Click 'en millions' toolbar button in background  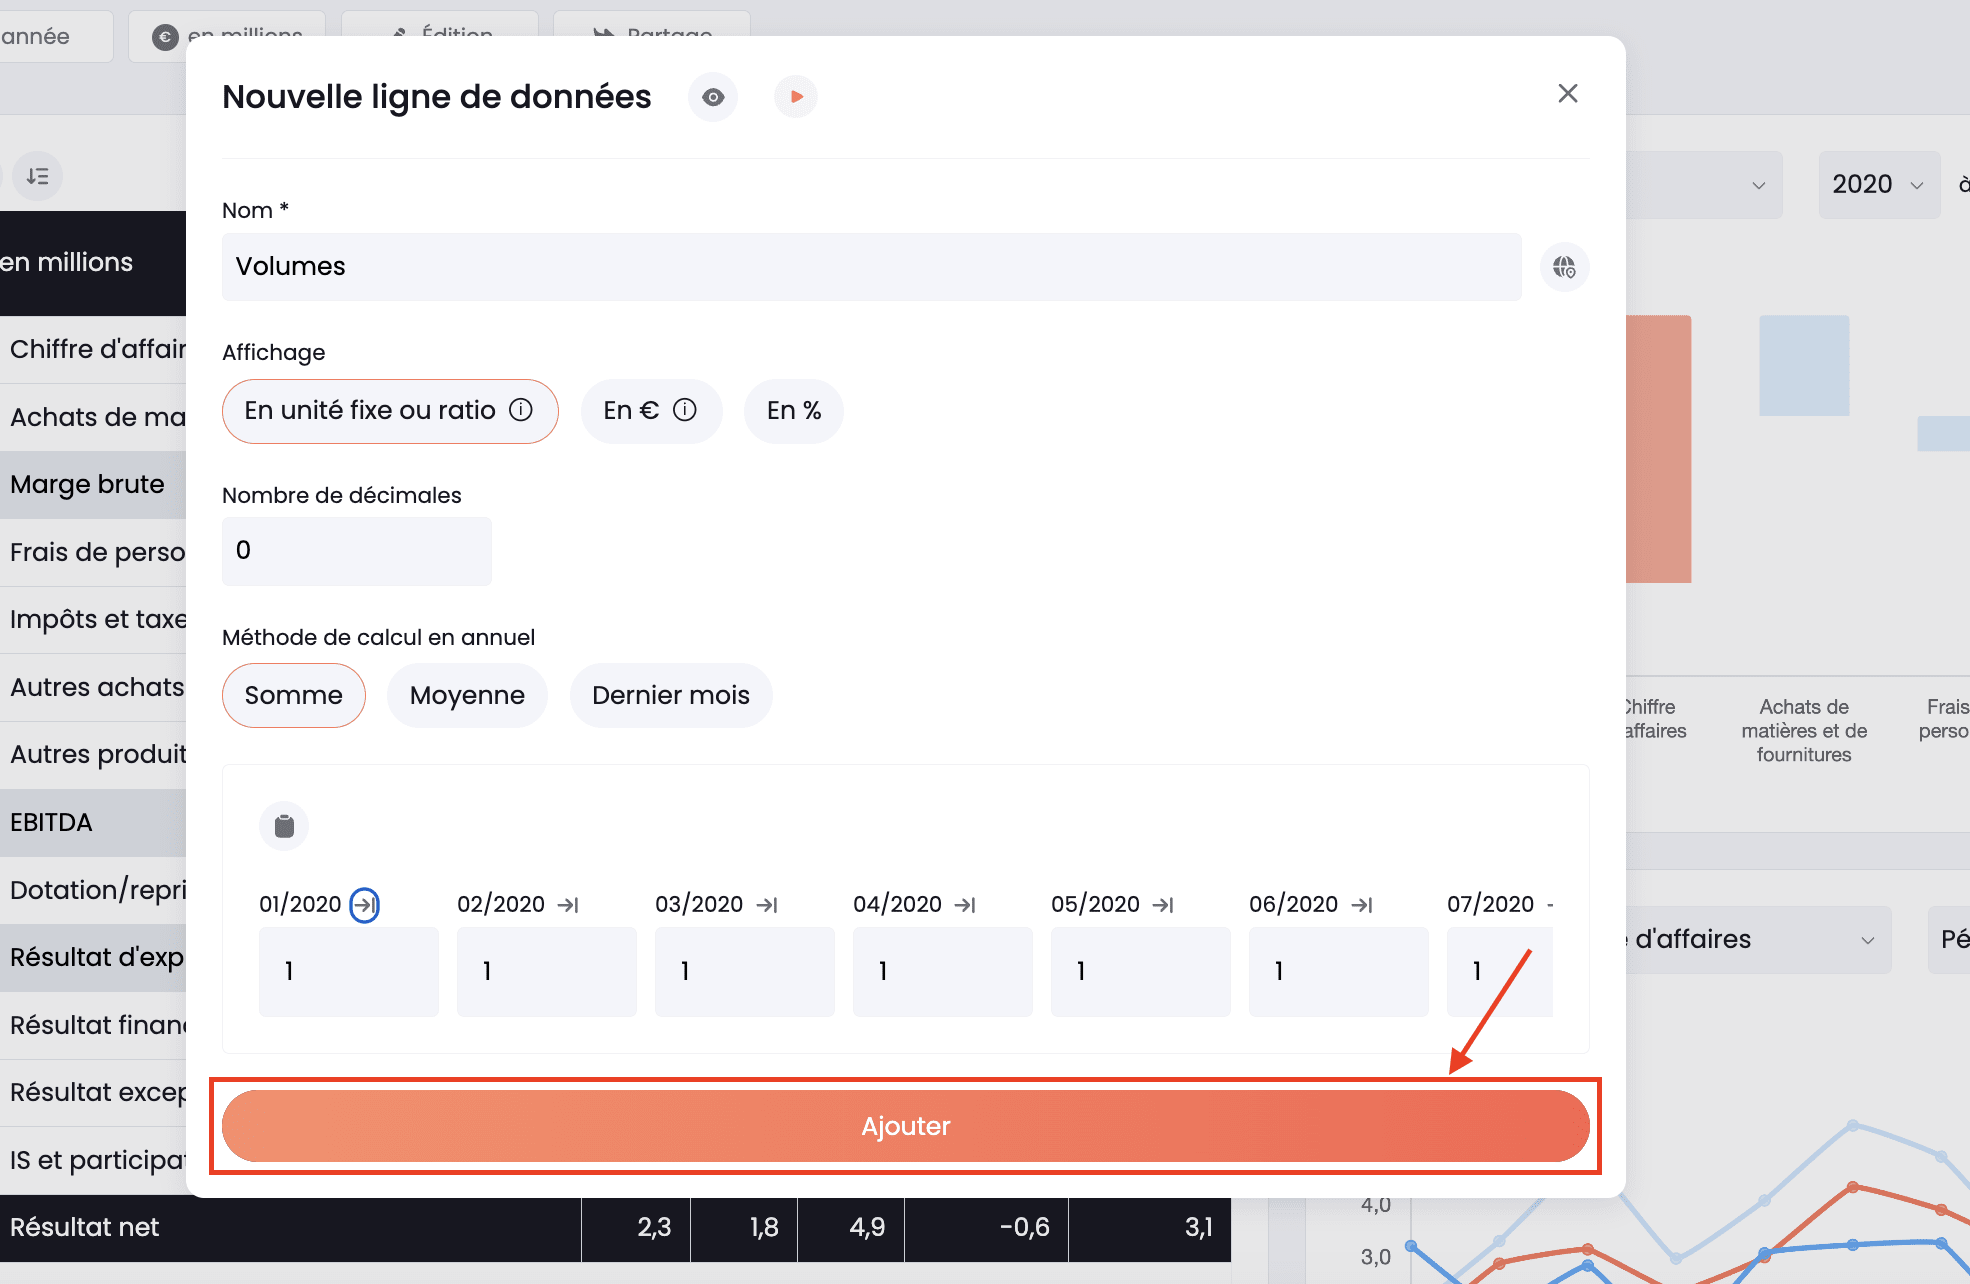(227, 36)
